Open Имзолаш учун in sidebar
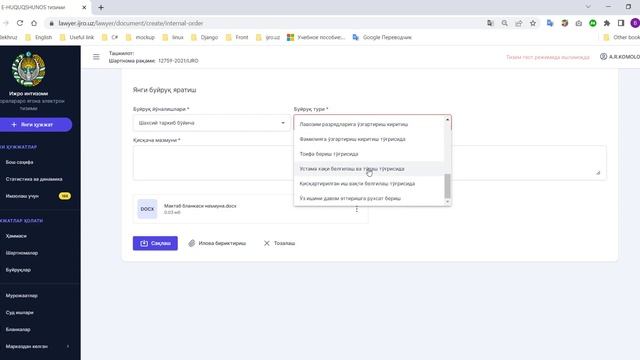Image resolution: width=640 pixels, height=360 pixels. pos(22,196)
